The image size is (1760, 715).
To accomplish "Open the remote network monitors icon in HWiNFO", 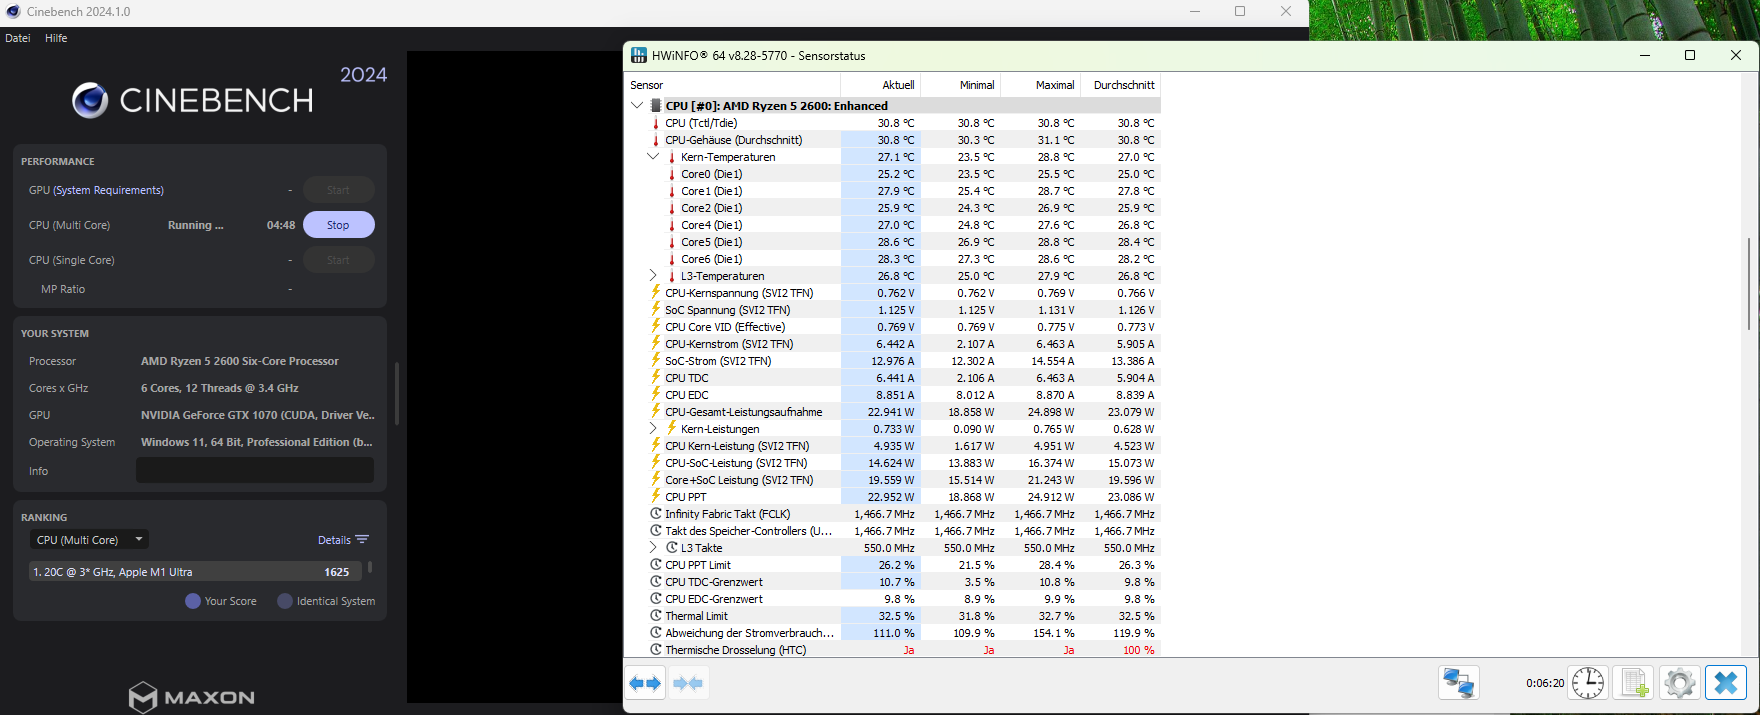I will tap(1459, 683).
